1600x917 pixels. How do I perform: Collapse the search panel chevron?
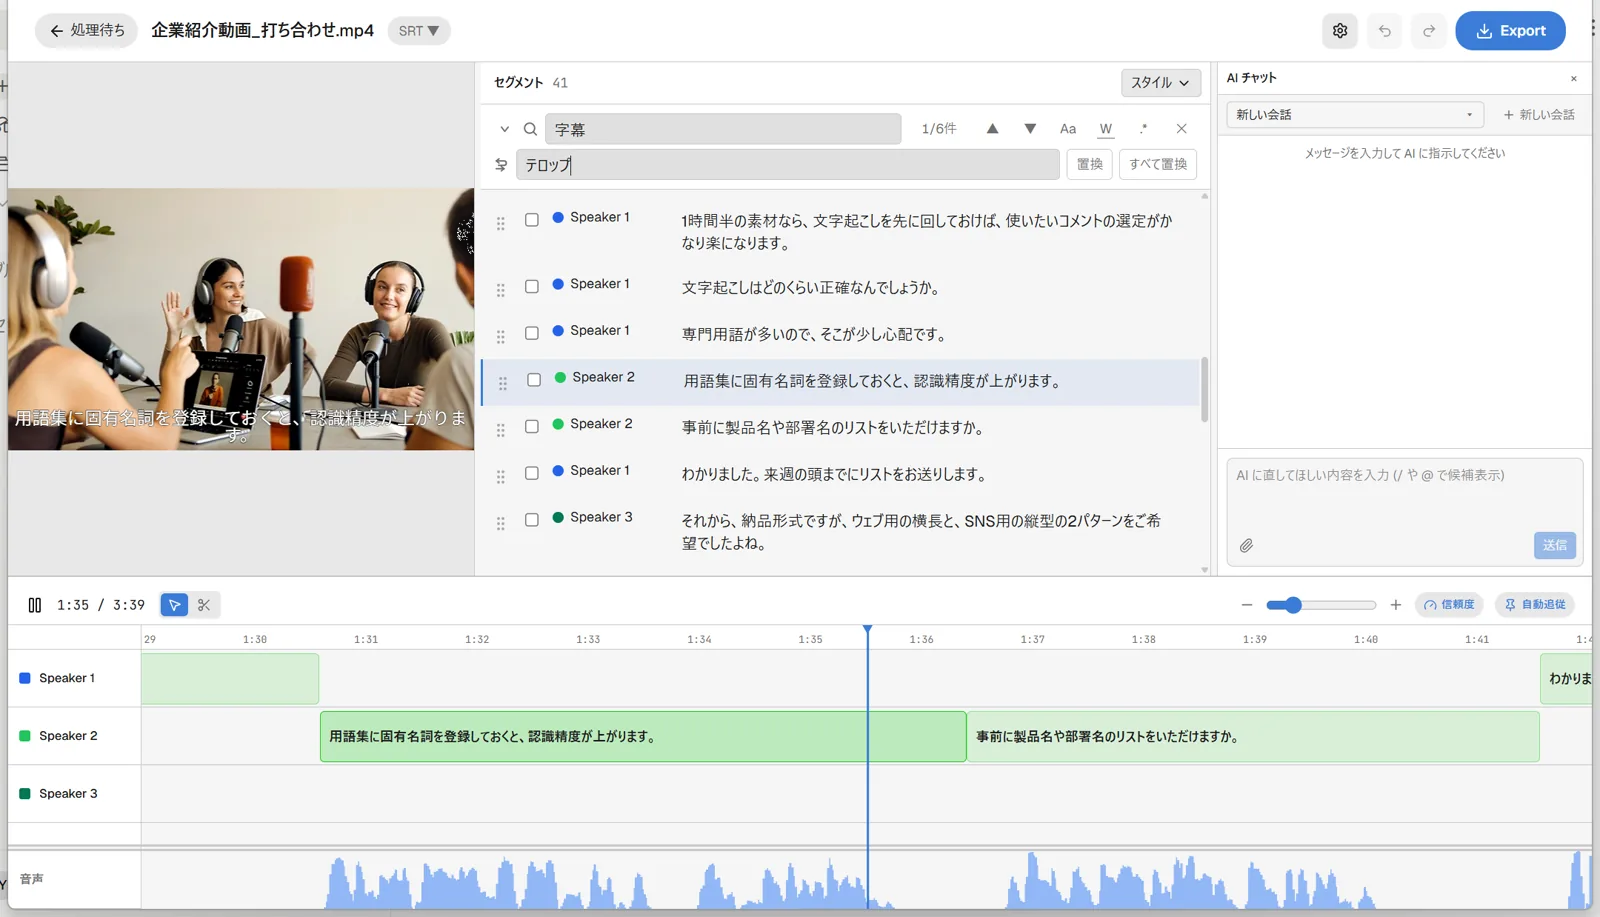504,129
